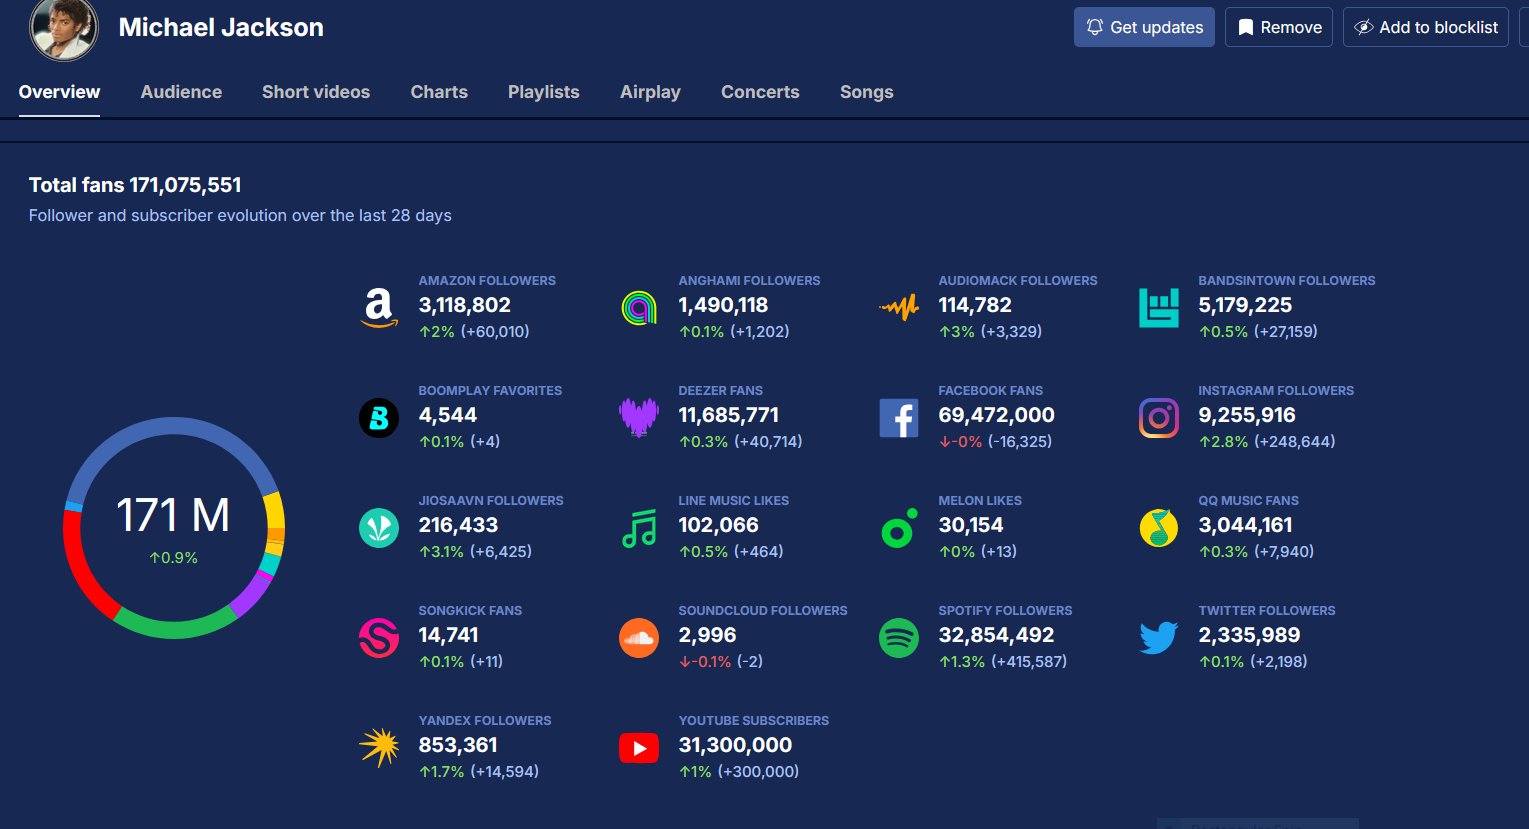Viewport: 1529px width, 829px height.
Task: Click the green segment of donut chart
Action: tap(174, 630)
